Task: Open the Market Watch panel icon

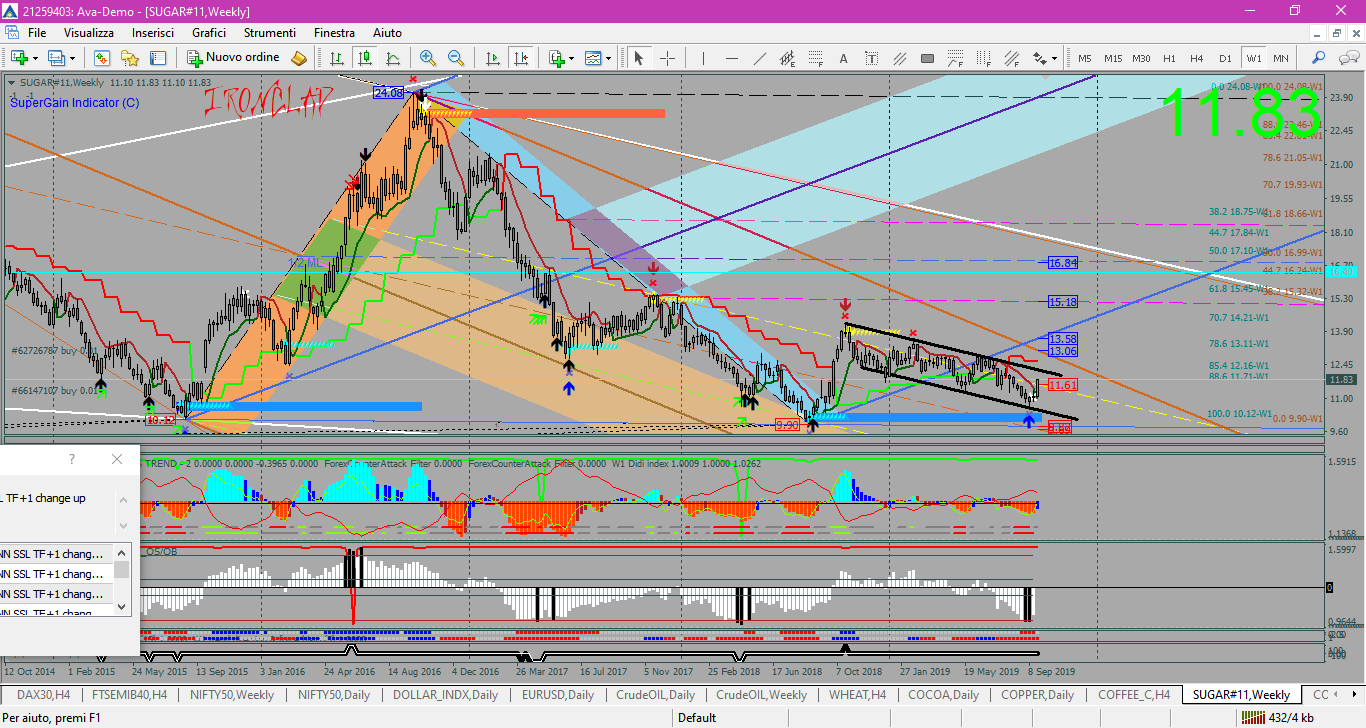Action: pyautogui.click(x=102, y=58)
